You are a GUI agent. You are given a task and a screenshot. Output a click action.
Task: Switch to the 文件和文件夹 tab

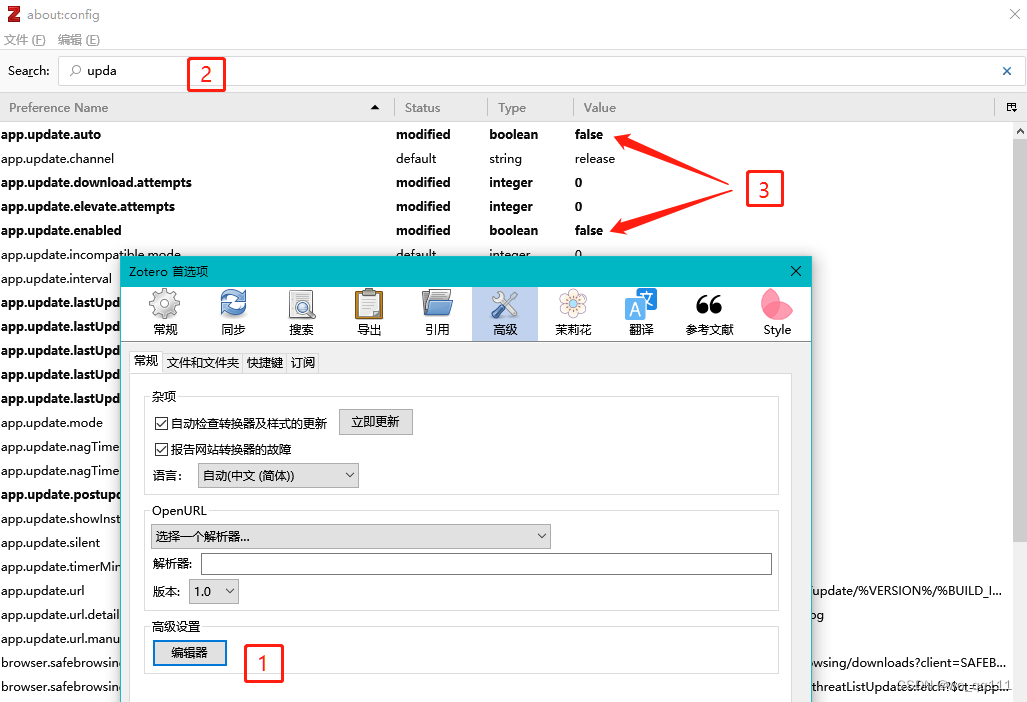click(x=202, y=363)
